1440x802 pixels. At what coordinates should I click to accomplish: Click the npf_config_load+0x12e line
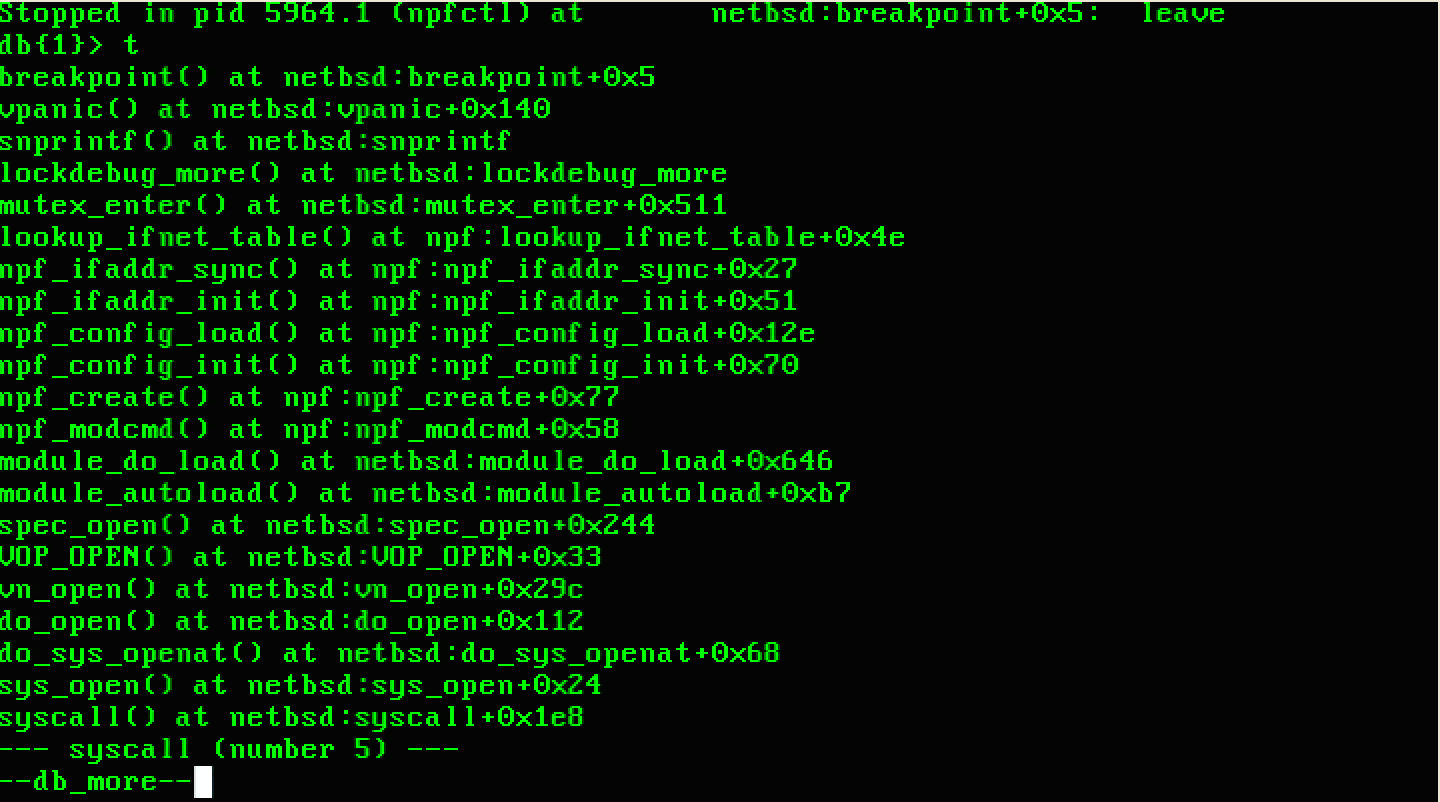click(408, 333)
